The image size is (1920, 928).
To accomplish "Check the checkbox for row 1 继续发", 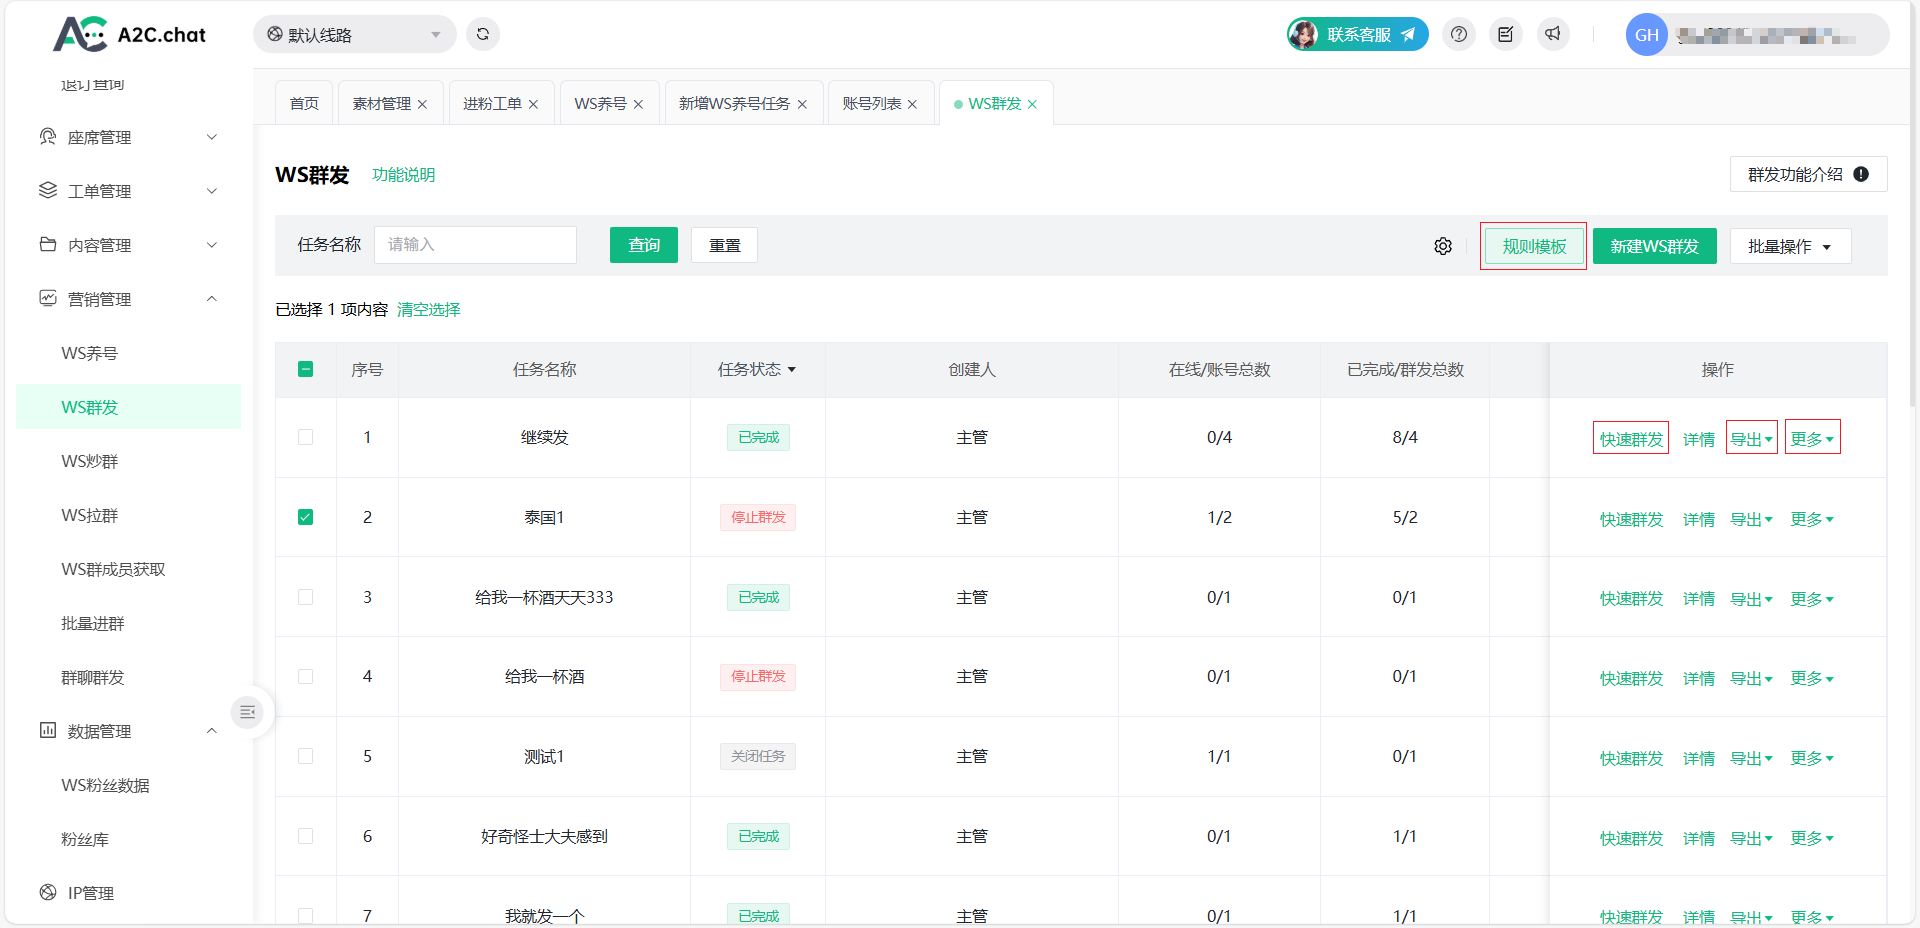I will coord(306,437).
